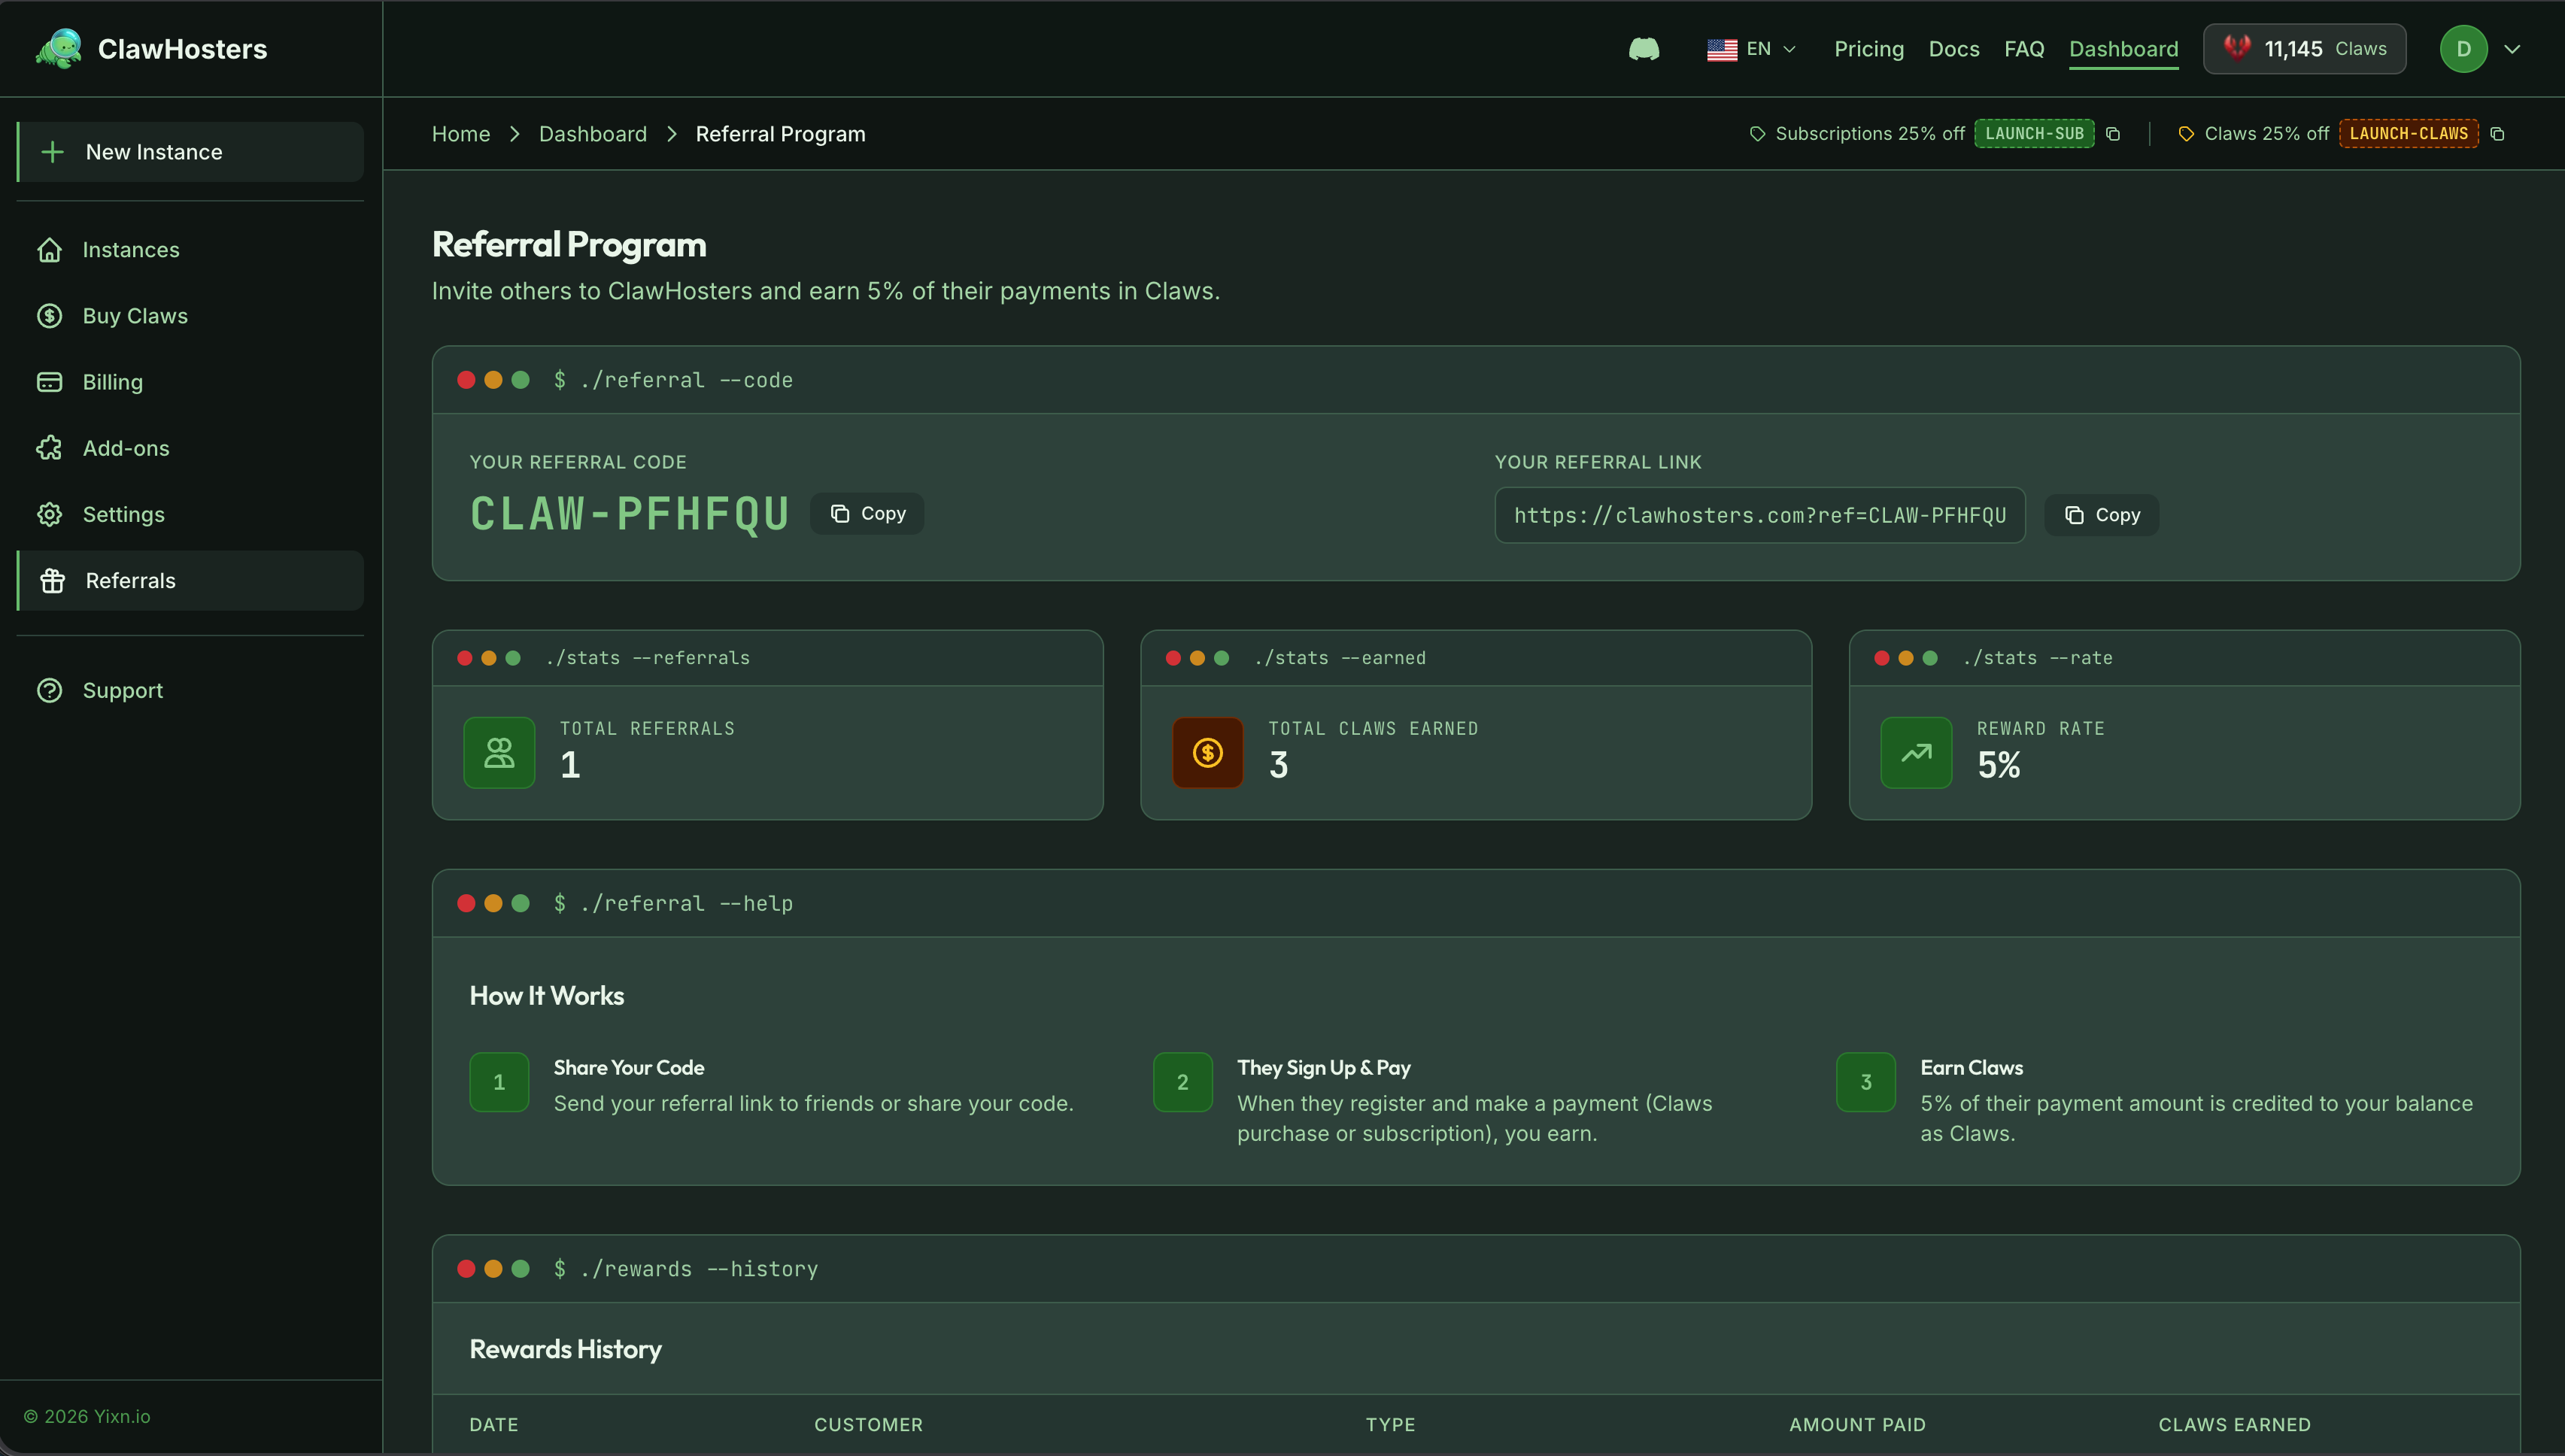This screenshot has height=1456, width=2565.
Task: Open Settings using the gear icon
Action: point(51,514)
